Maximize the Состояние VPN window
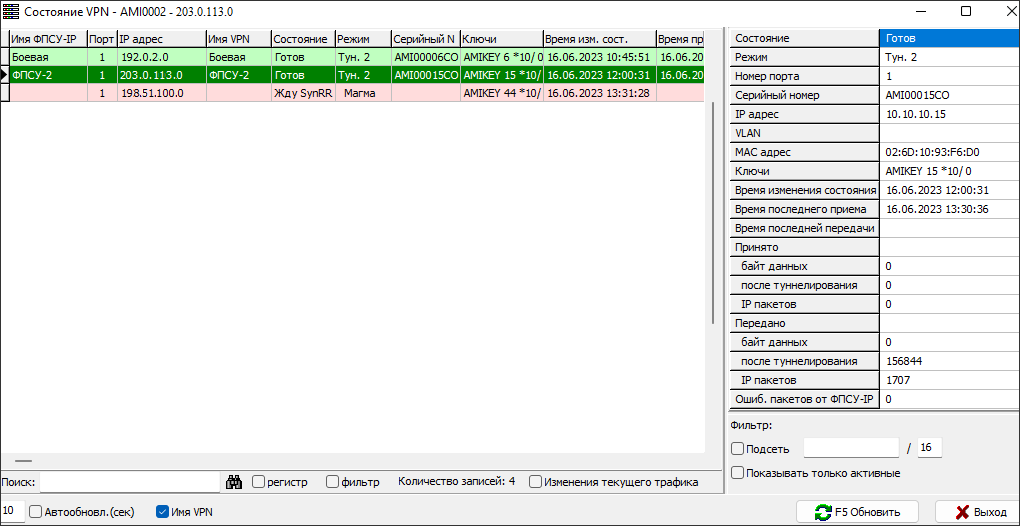This screenshot has width=1020, height=526. point(965,12)
